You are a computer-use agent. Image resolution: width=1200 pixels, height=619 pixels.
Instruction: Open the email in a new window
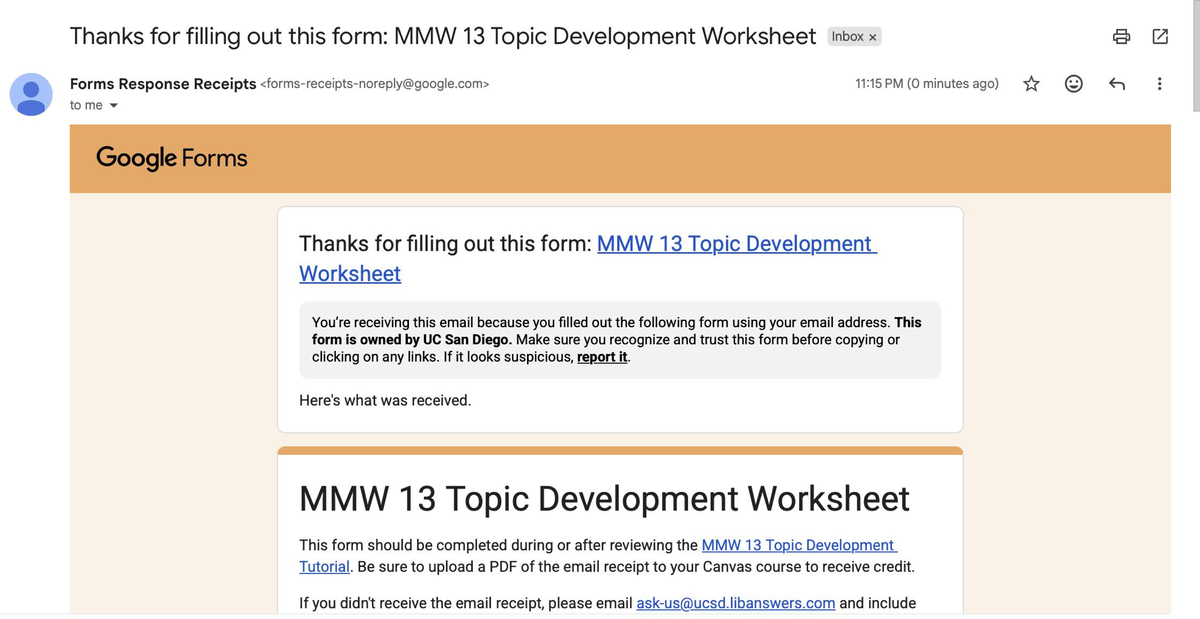[1160, 37]
